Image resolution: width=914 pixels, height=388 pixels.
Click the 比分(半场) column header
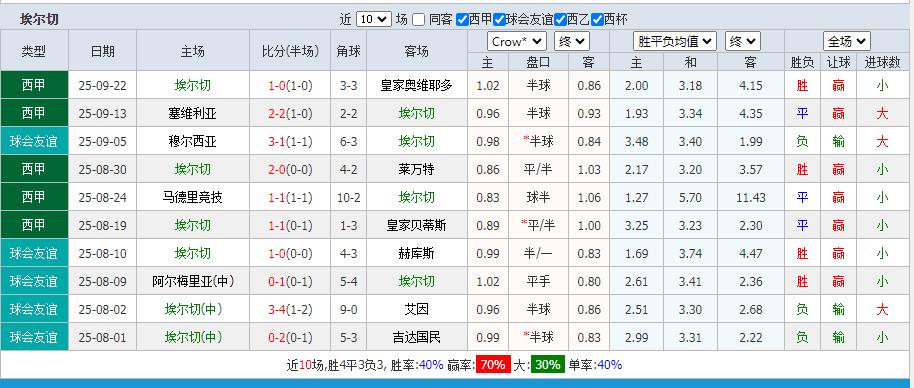[290, 51]
